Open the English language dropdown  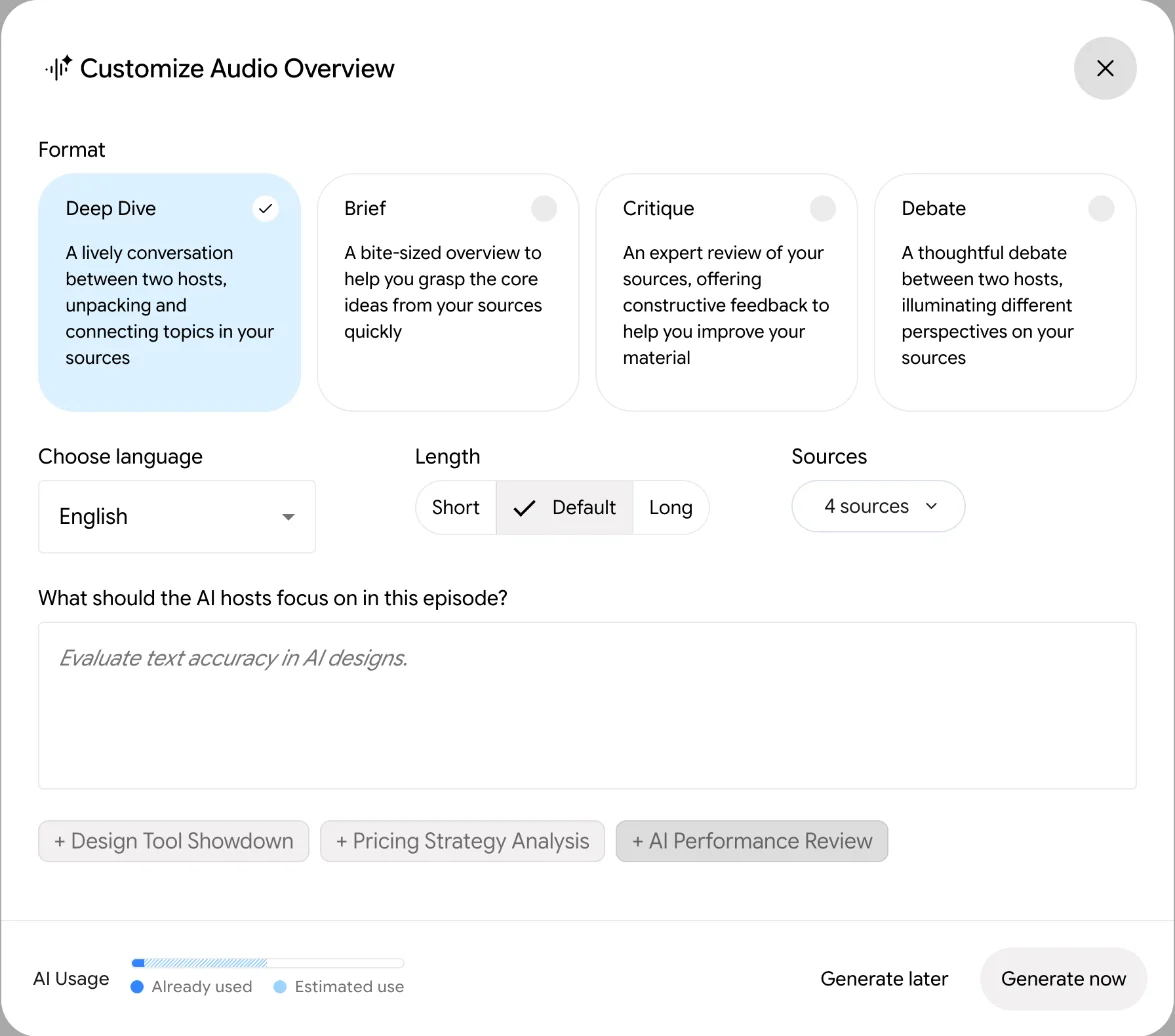click(x=177, y=517)
